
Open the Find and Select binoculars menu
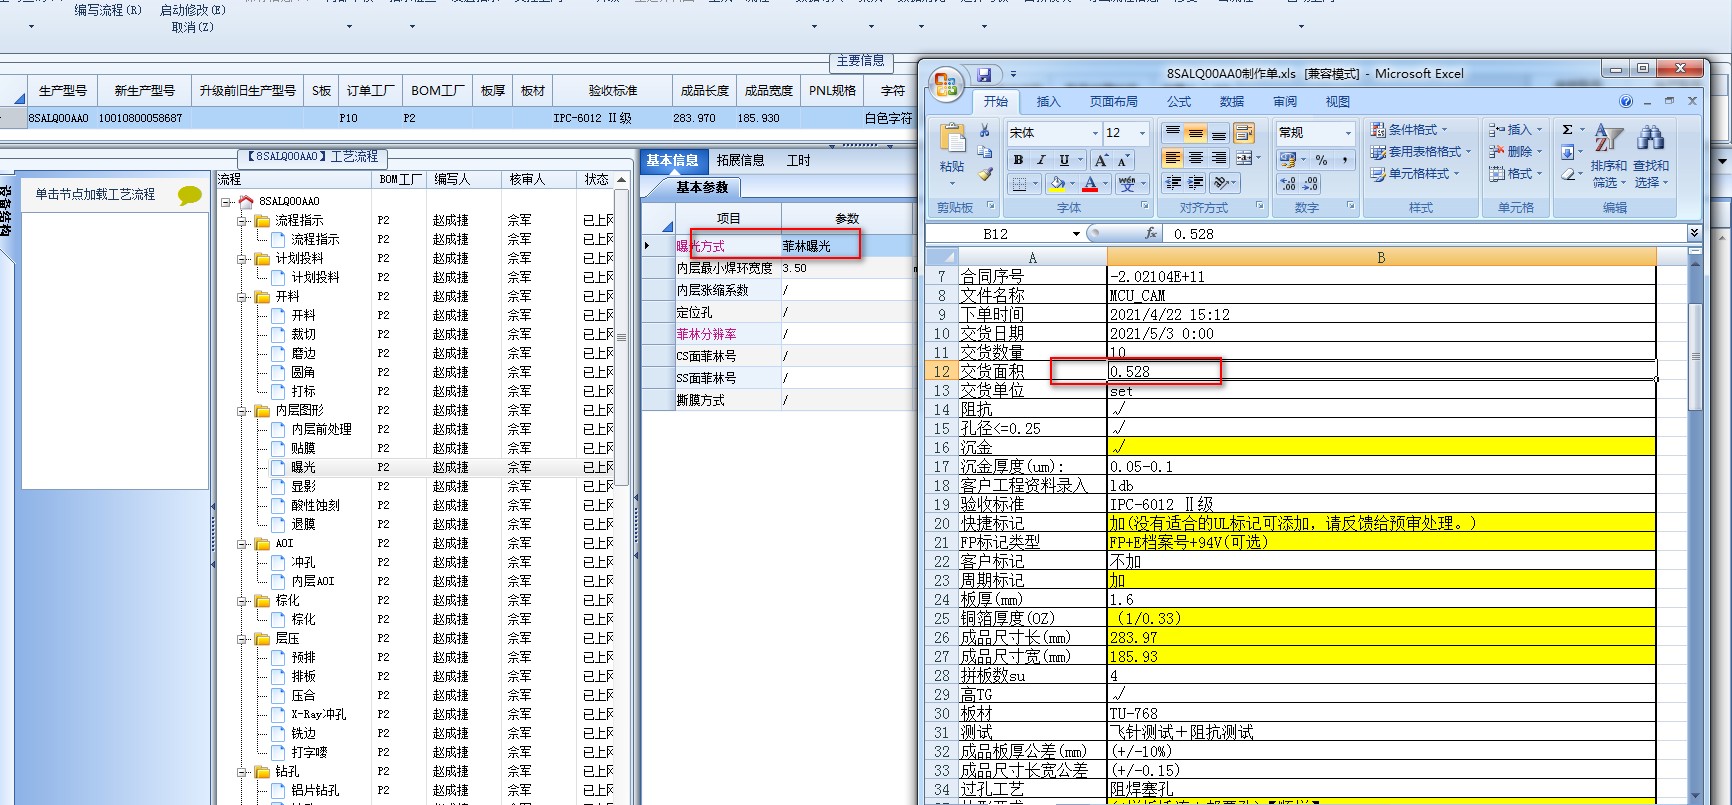point(1651,156)
